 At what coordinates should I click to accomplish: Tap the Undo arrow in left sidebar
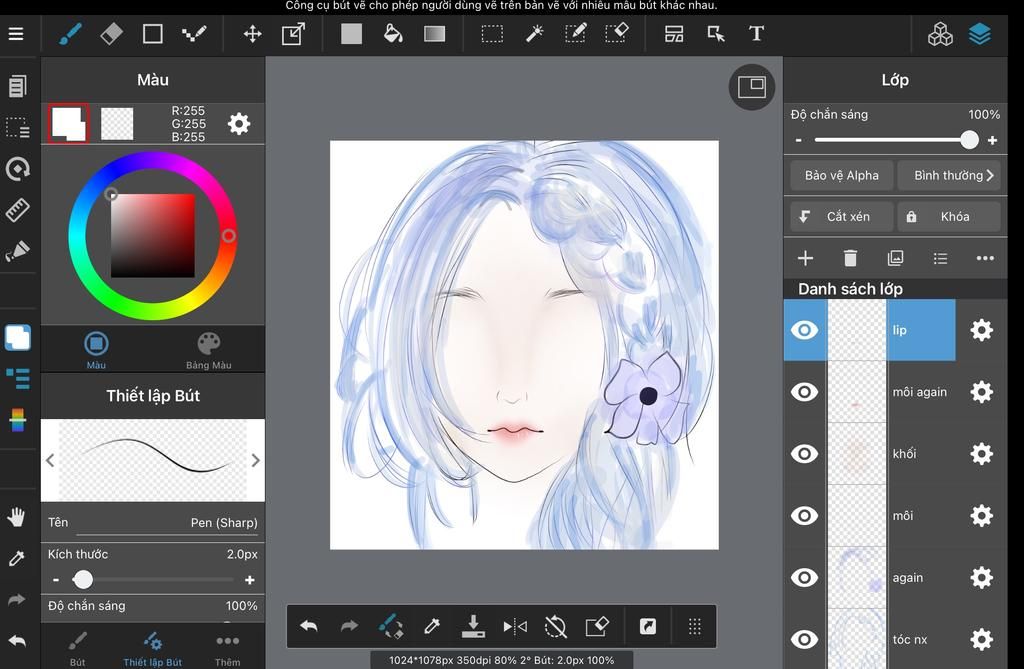click(17, 641)
